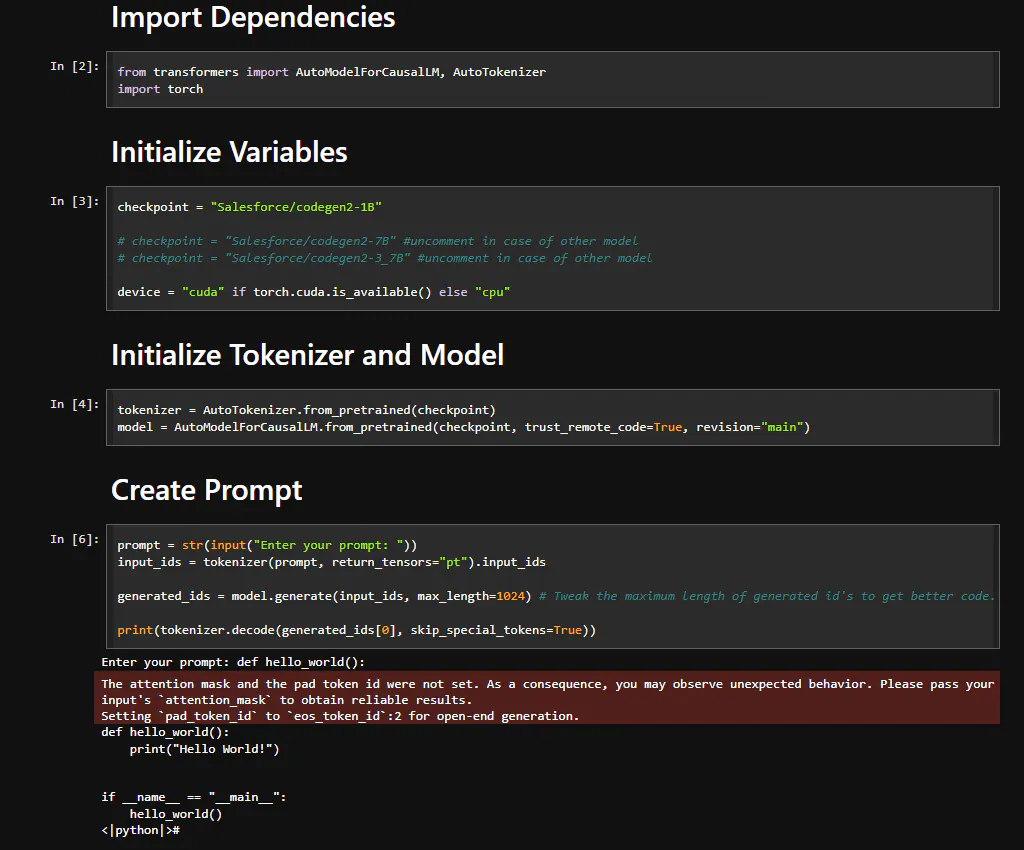
Task: Click the "Initialize Variables" heading
Action: click(229, 152)
